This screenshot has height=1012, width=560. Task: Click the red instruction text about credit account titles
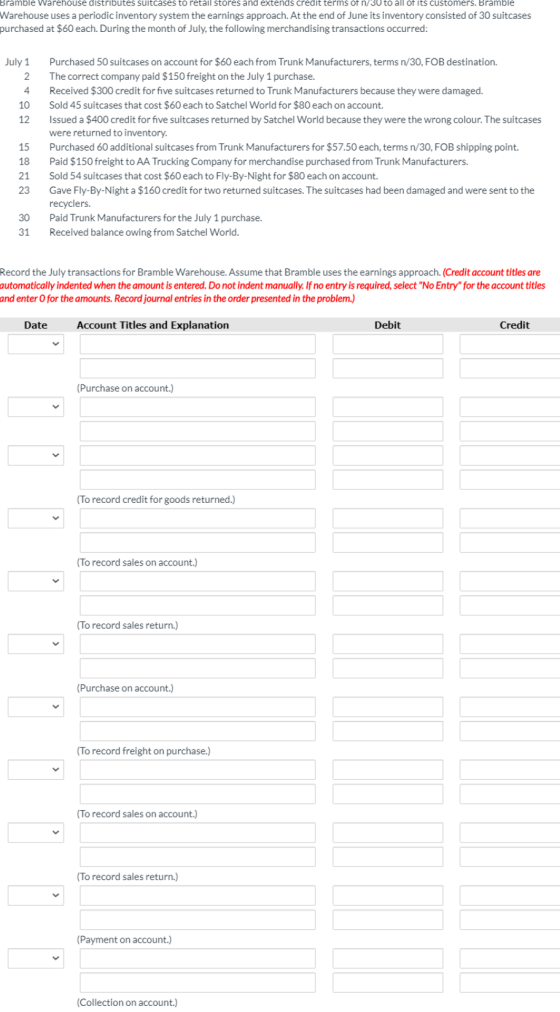click(x=272, y=287)
